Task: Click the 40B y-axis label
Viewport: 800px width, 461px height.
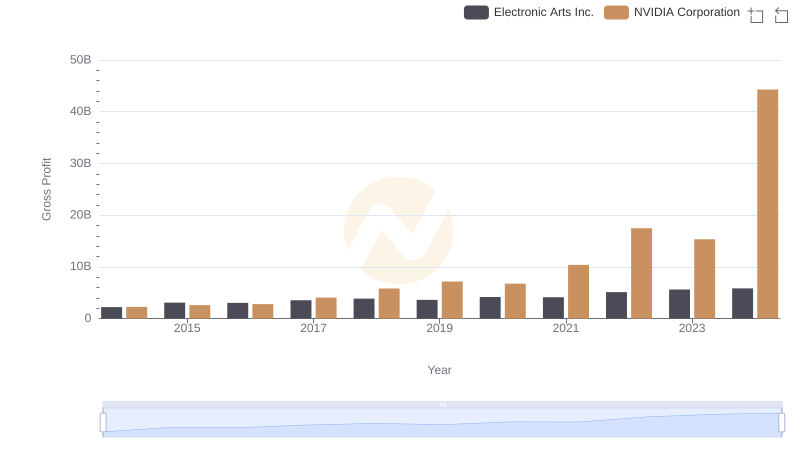Action: [x=81, y=111]
